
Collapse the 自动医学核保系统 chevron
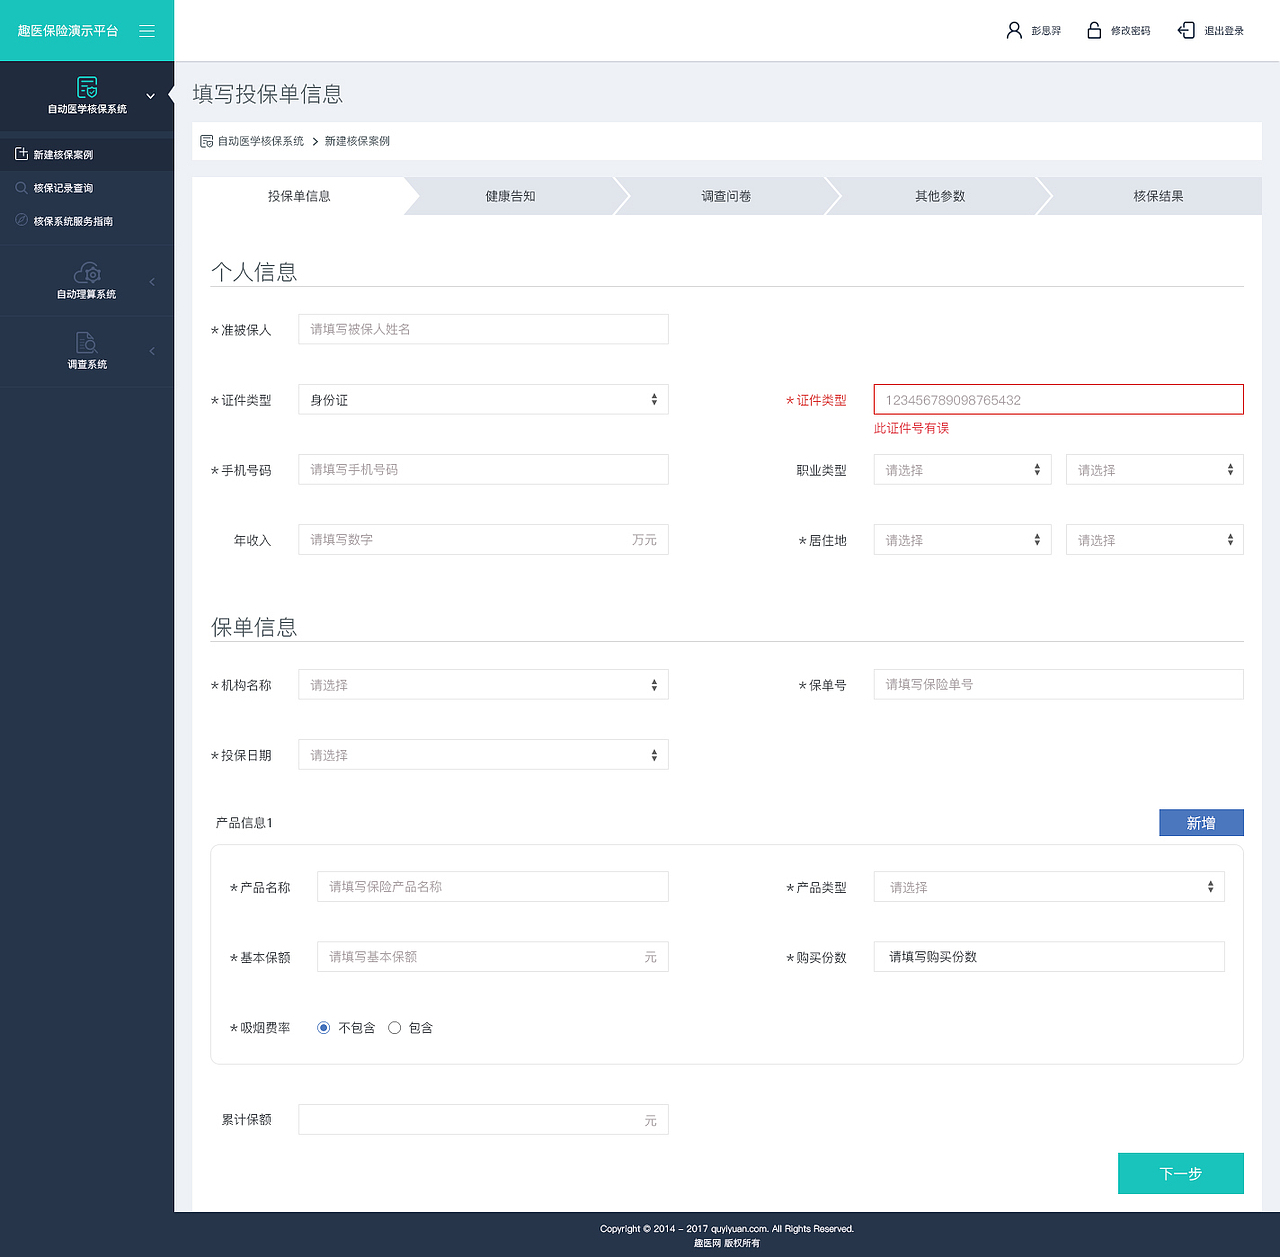point(150,96)
